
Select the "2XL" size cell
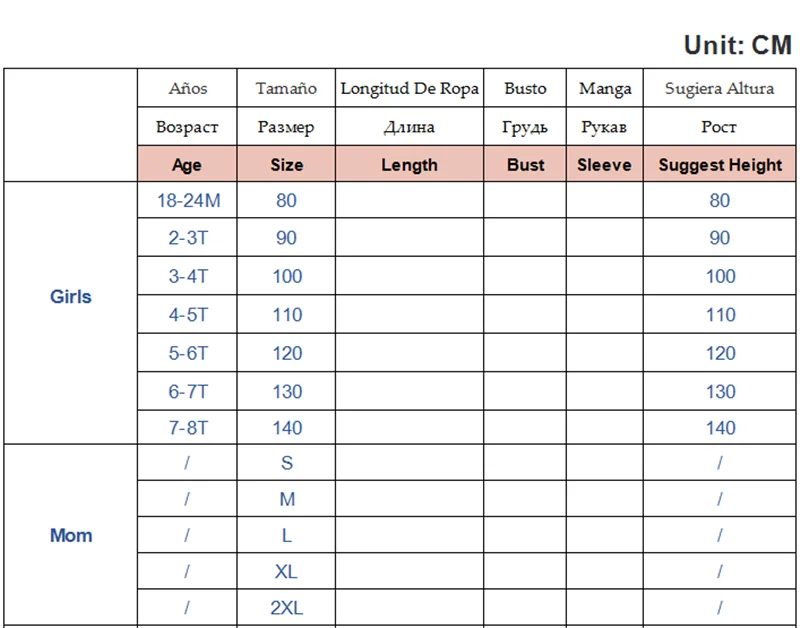click(x=286, y=608)
